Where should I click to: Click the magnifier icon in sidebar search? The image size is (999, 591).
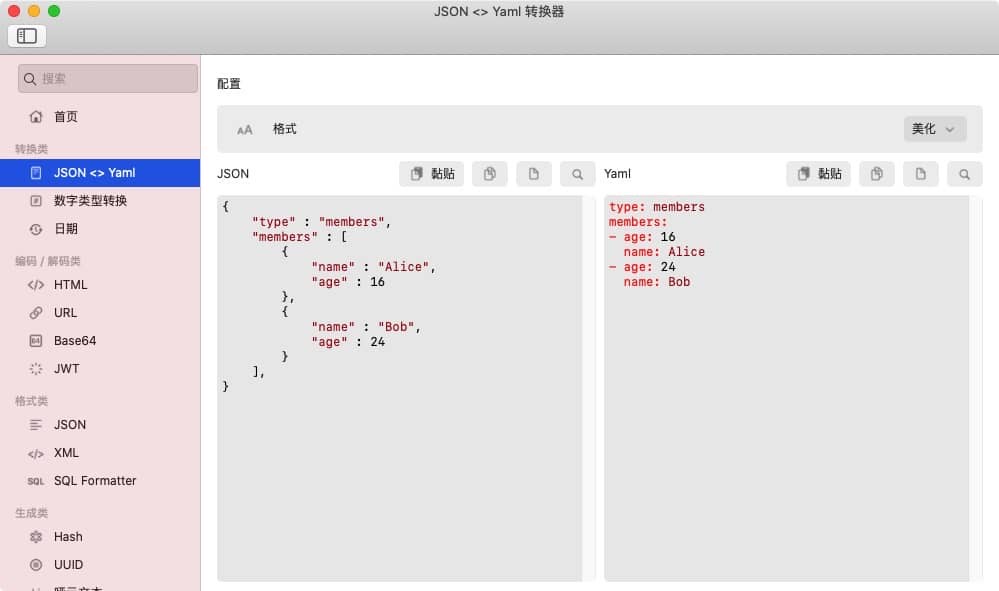30,79
